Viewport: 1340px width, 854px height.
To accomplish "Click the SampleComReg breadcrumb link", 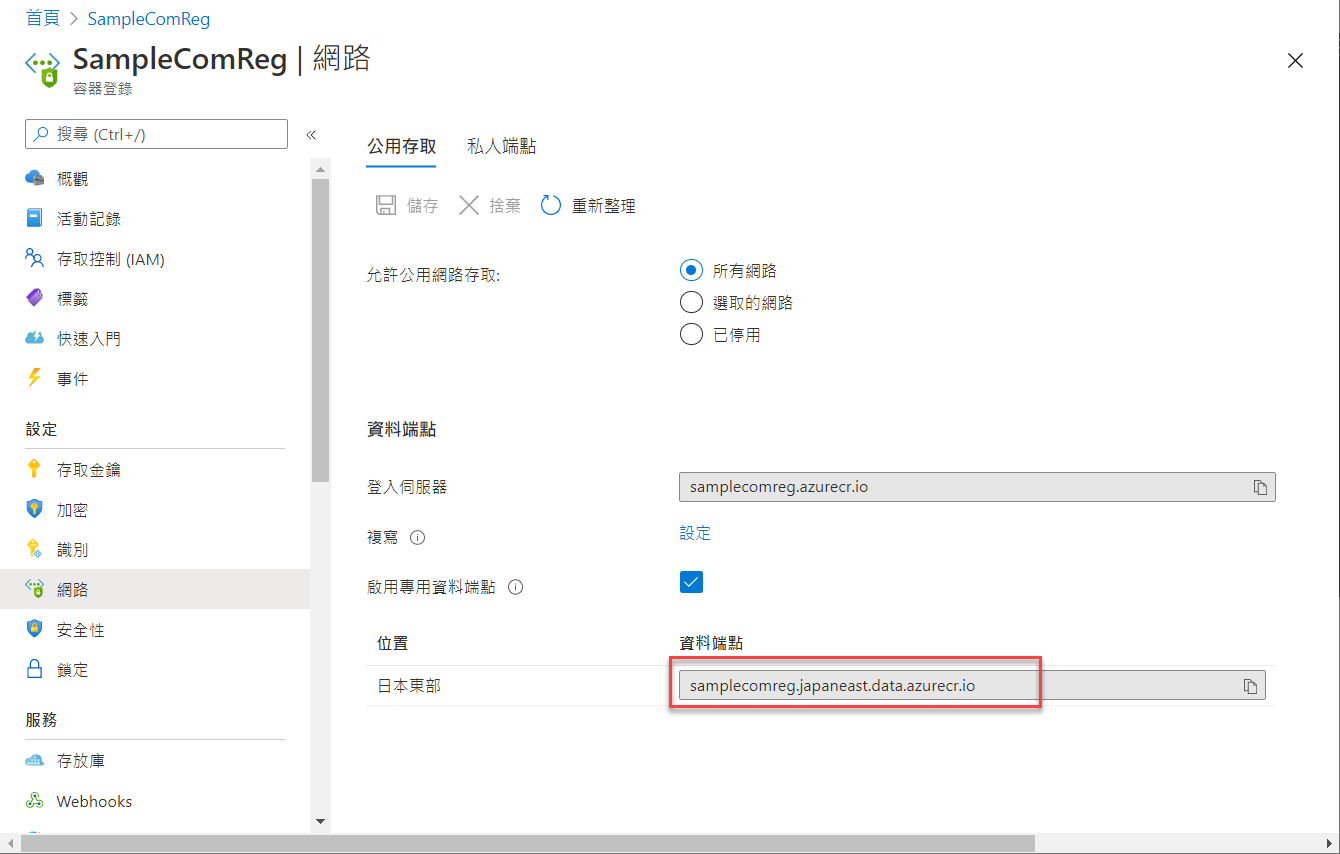I will [x=149, y=19].
